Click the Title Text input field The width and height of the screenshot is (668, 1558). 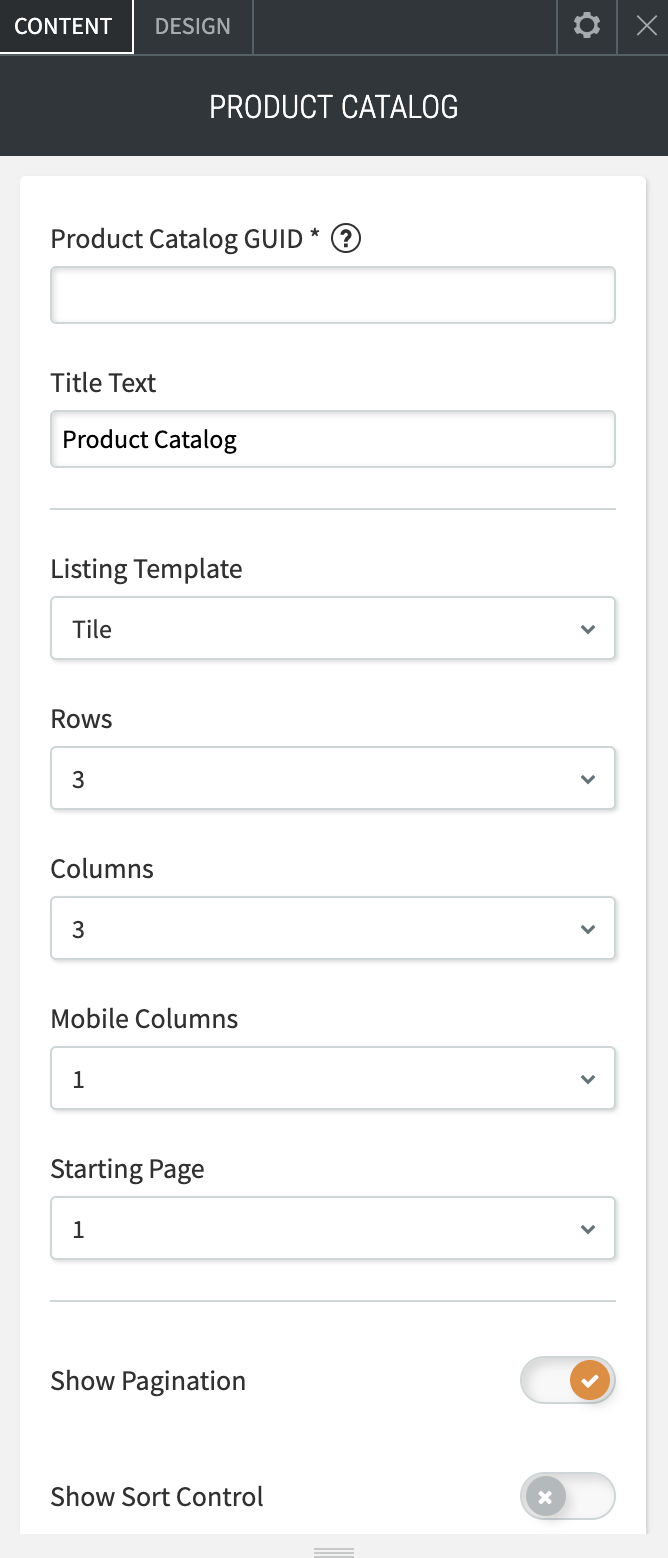(x=333, y=439)
